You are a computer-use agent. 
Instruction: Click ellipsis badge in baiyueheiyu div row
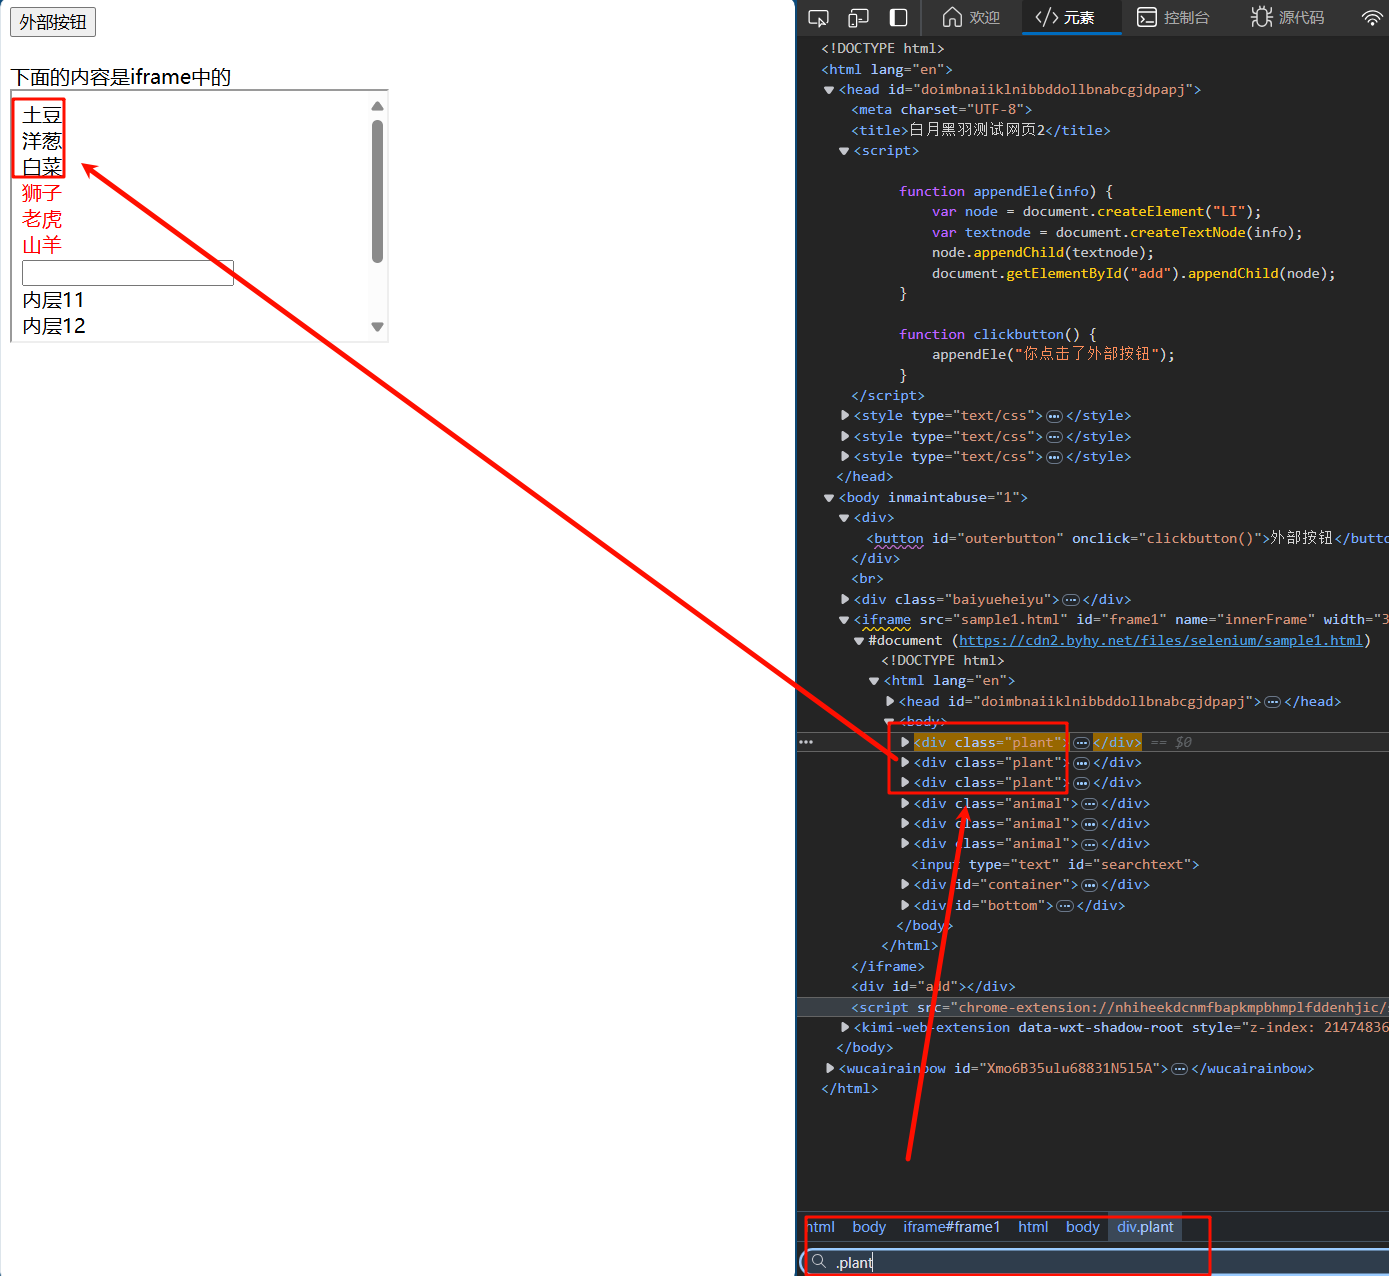[x=1071, y=600]
